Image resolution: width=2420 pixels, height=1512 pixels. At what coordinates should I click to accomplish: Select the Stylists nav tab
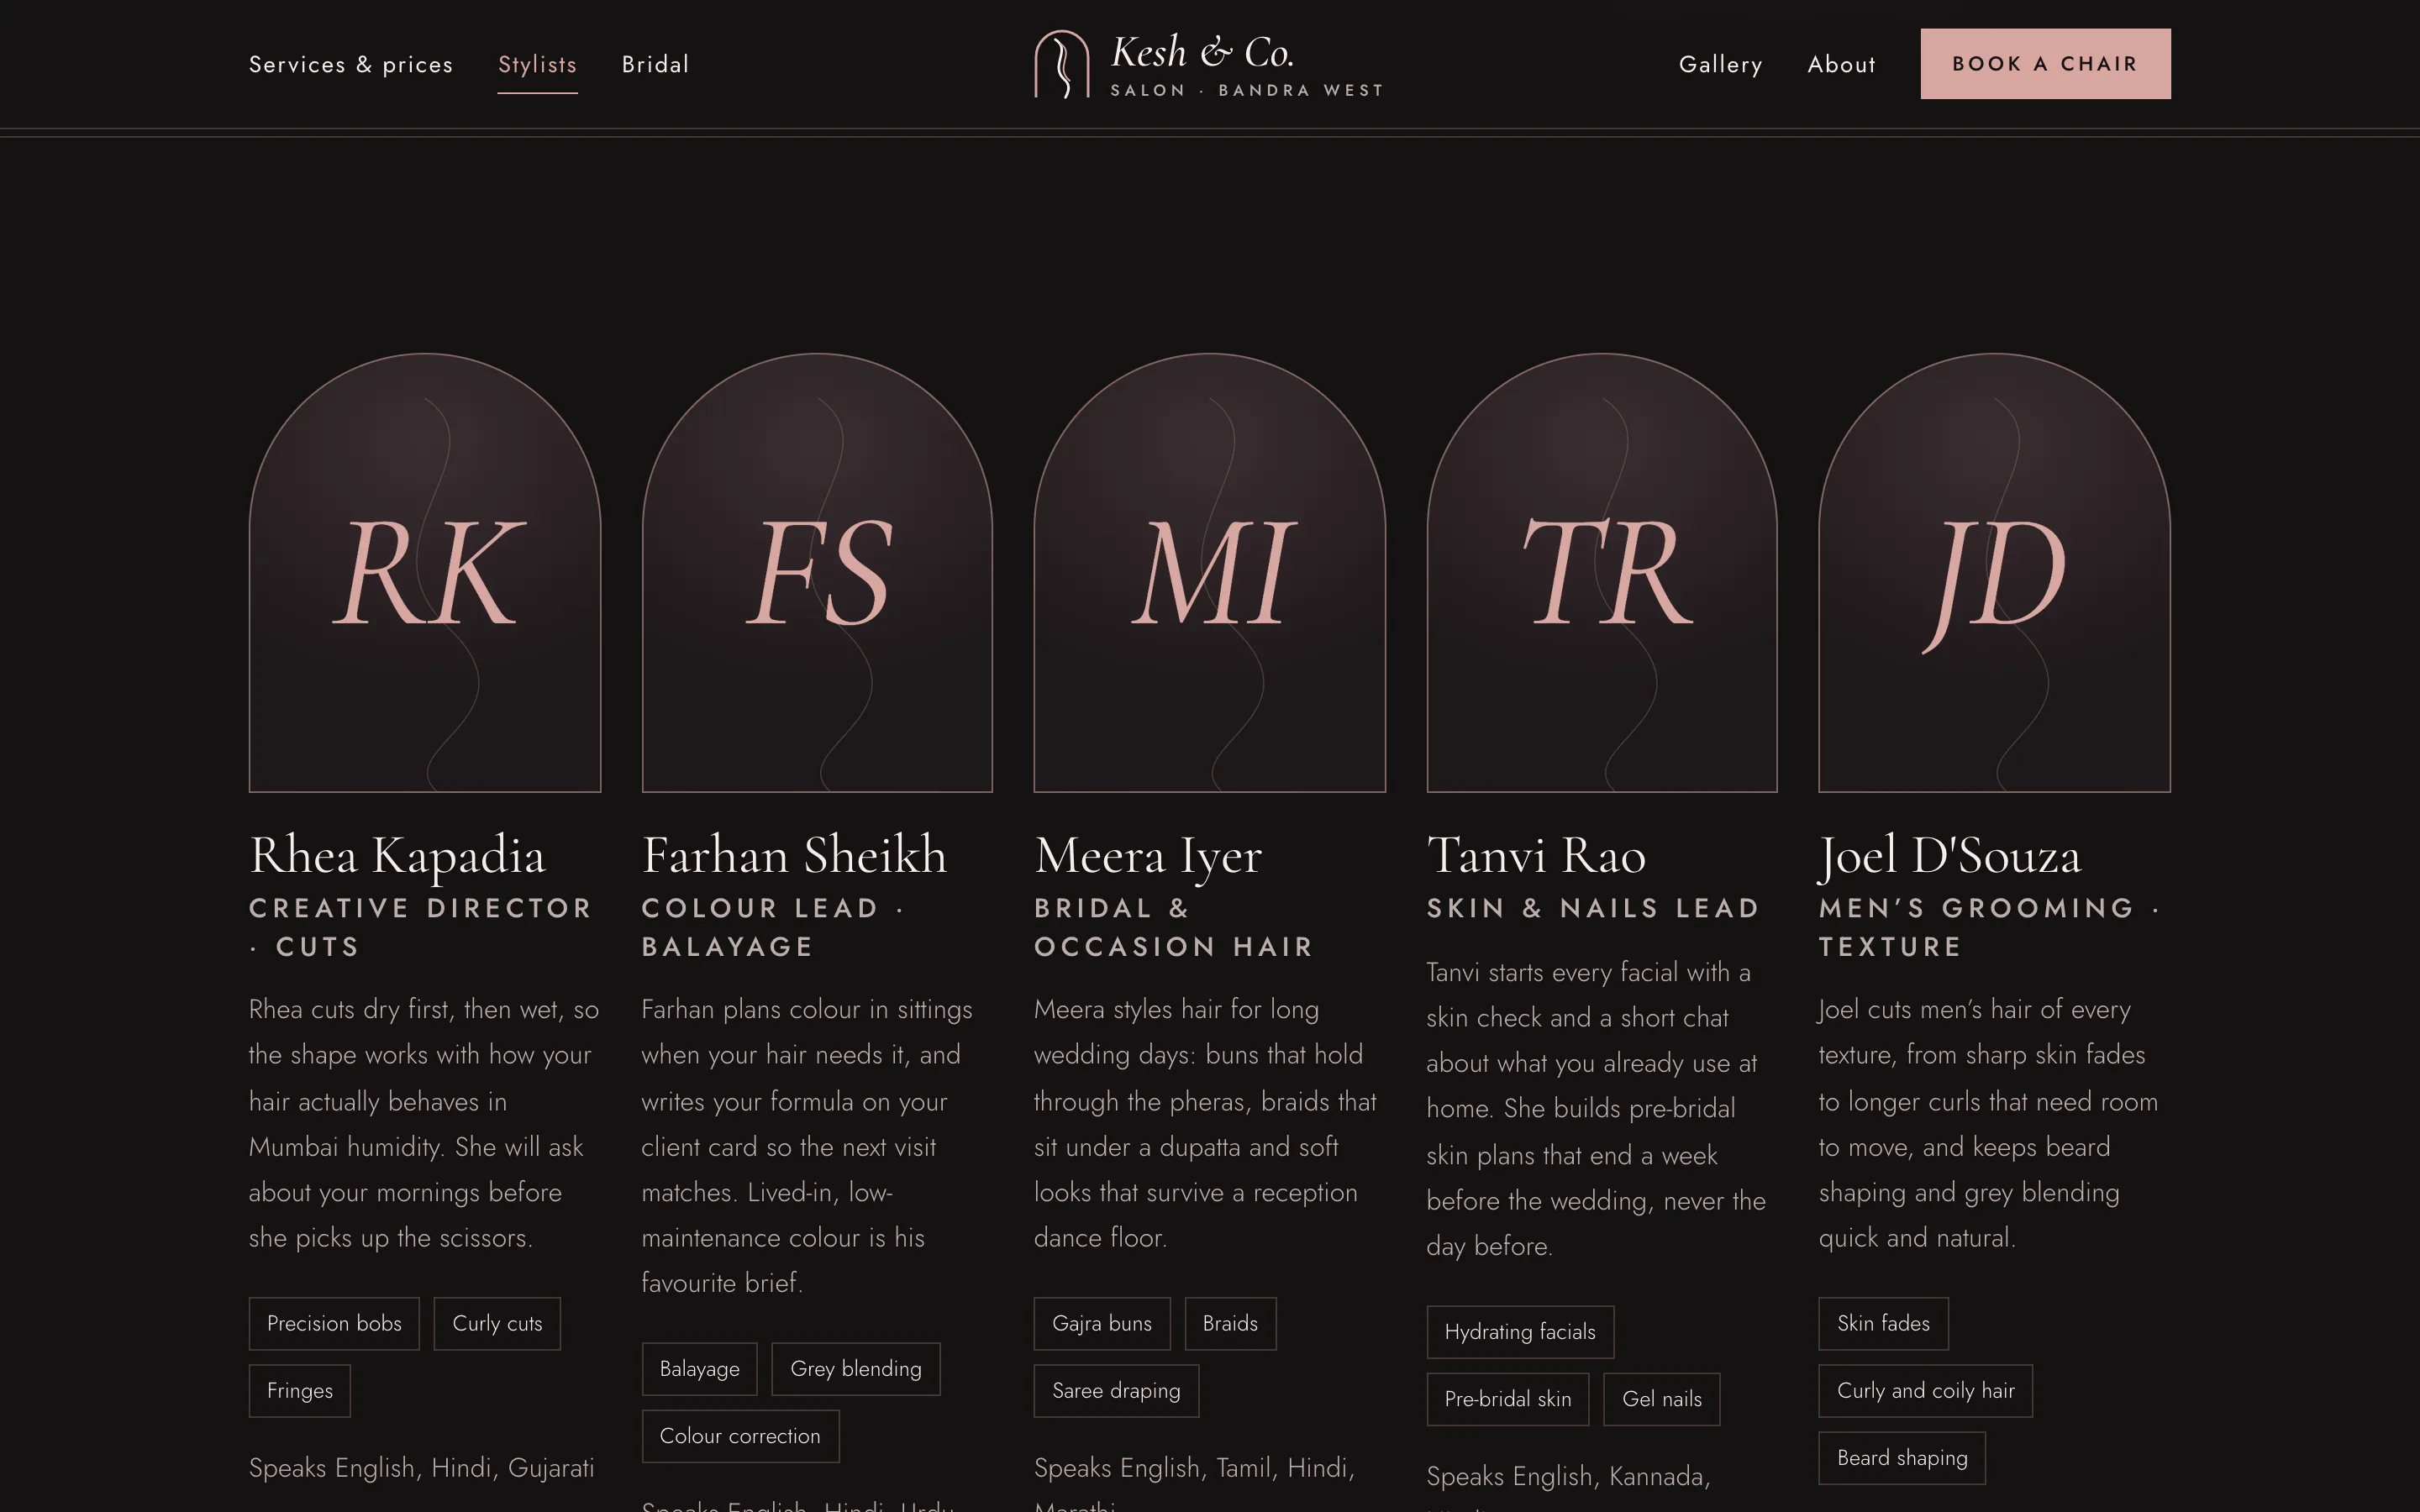pyautogui.click(x=537, y=64)
